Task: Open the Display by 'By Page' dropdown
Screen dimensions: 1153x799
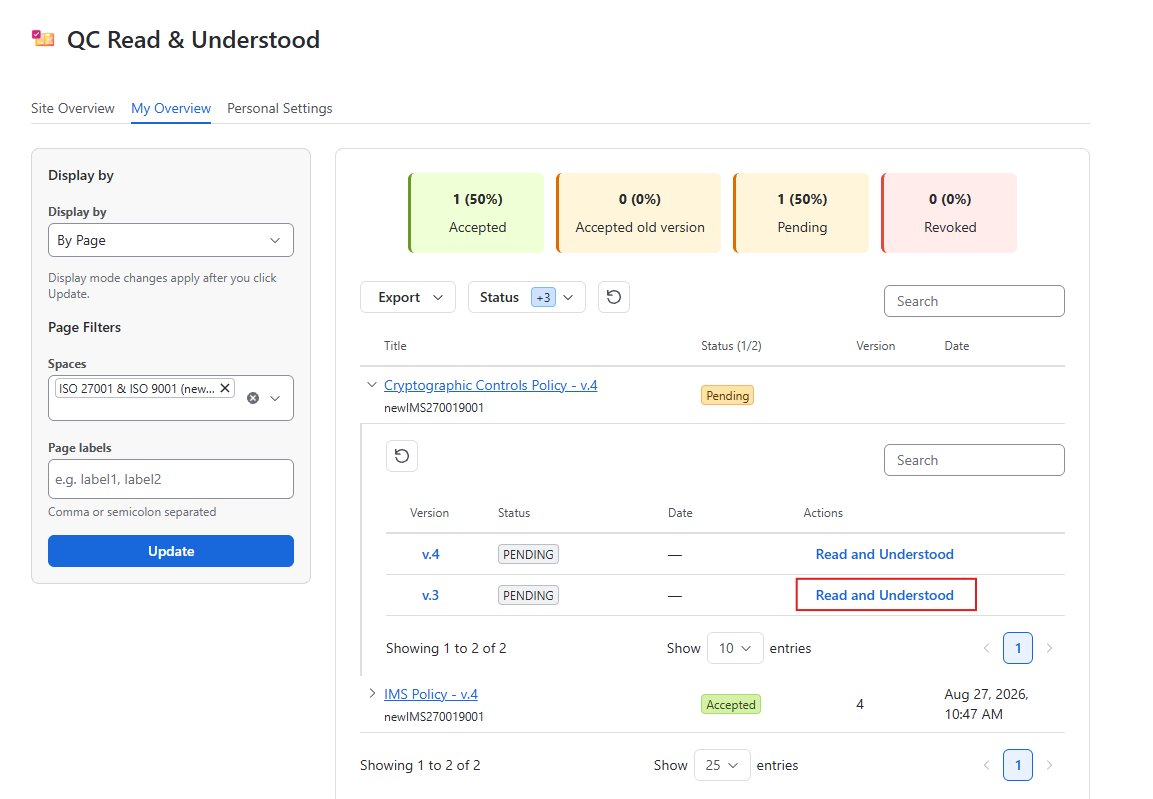Action: [x=171, y=240]
